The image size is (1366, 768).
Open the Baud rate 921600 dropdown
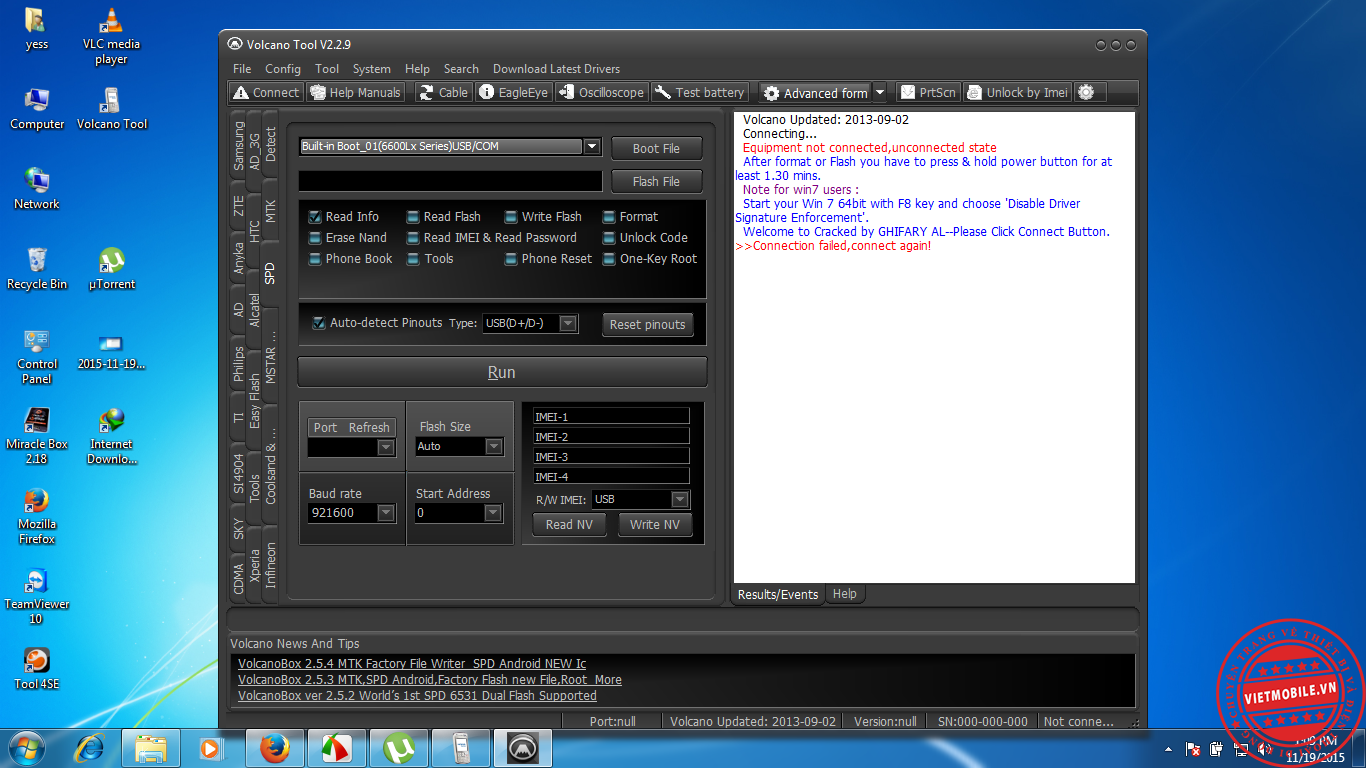386,512
